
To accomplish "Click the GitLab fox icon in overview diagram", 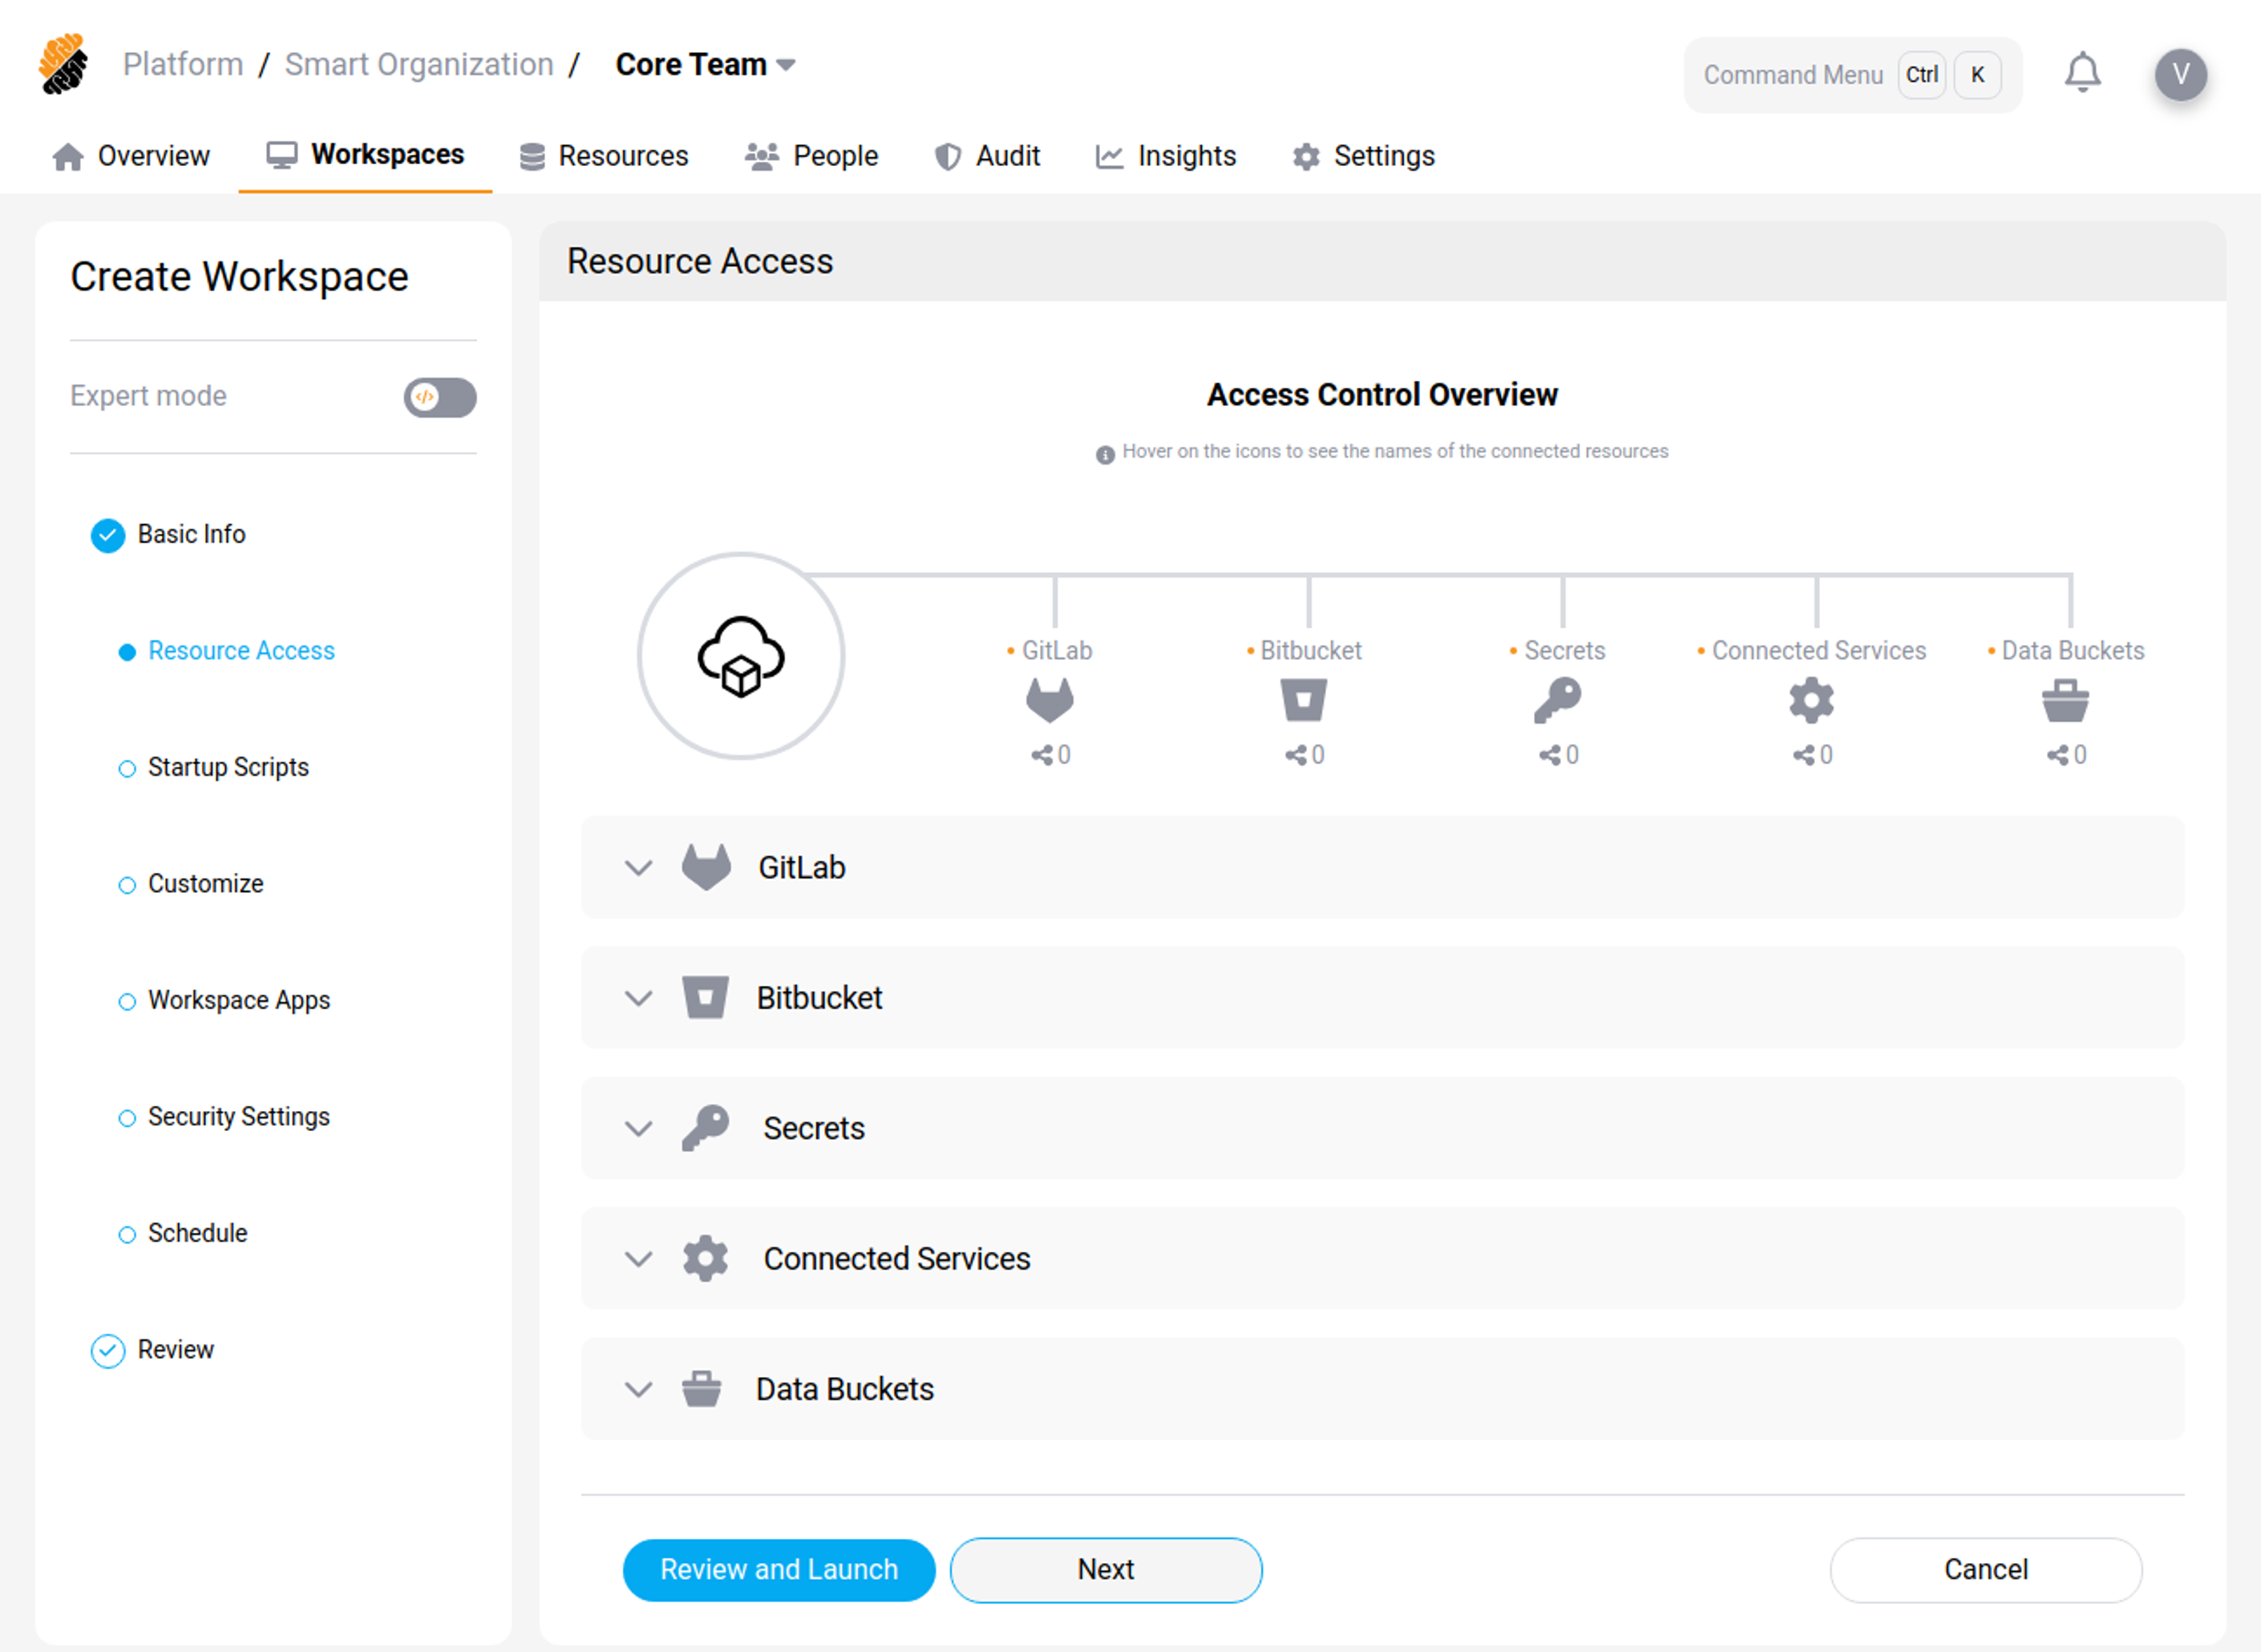I will point(1049,700).
